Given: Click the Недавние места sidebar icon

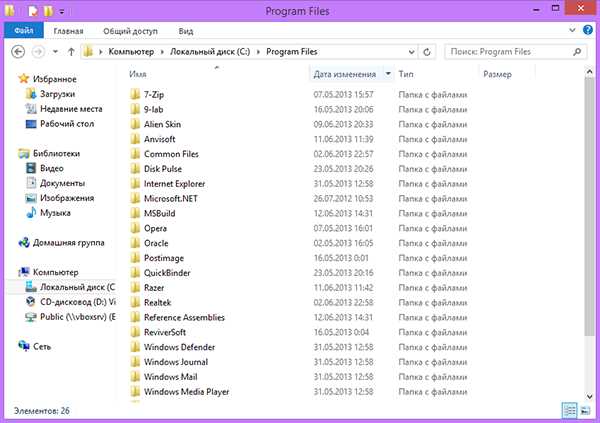Looking at the screenshot, I should (x=31, y=109).
